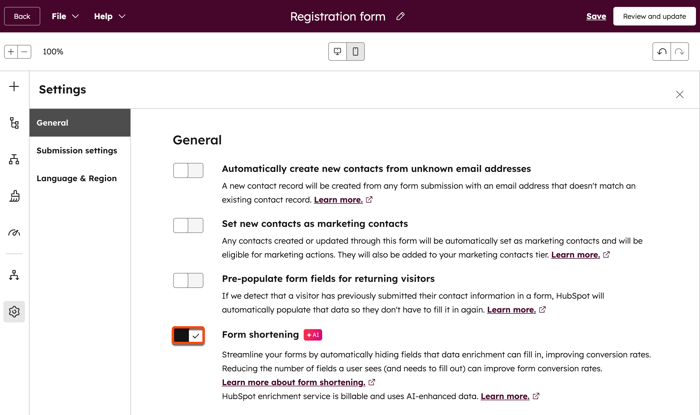Viewport: 700px width, 415px height.
Task: Open the styles paintbrush icon in sidebar
Action: [14, 197]
